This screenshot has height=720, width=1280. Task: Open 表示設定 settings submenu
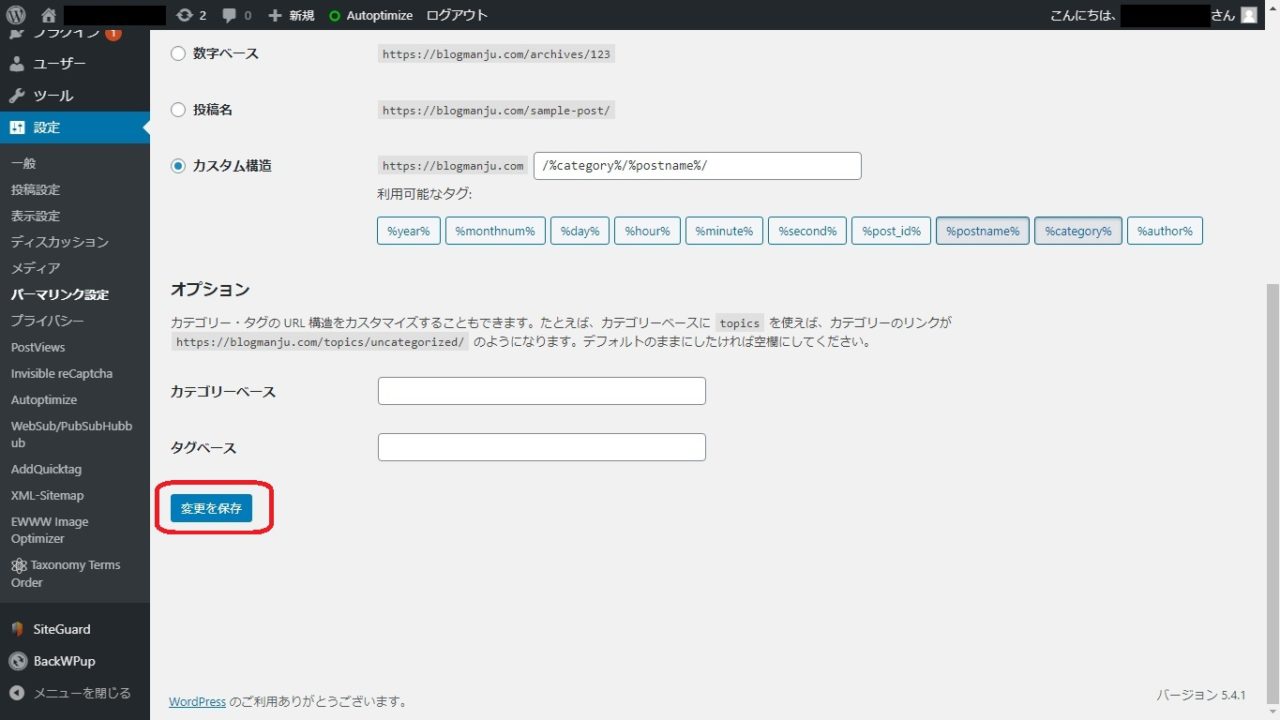tap(35, 216)
